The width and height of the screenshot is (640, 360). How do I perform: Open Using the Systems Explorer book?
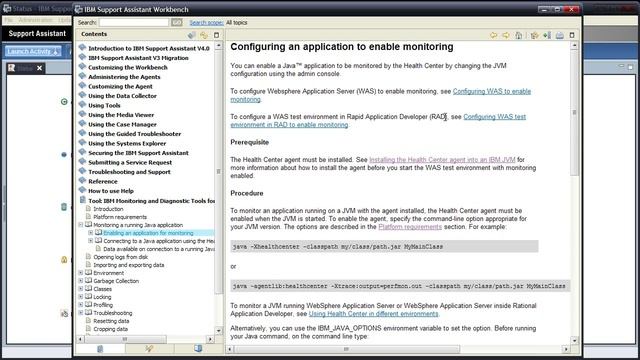coord(127,144)
